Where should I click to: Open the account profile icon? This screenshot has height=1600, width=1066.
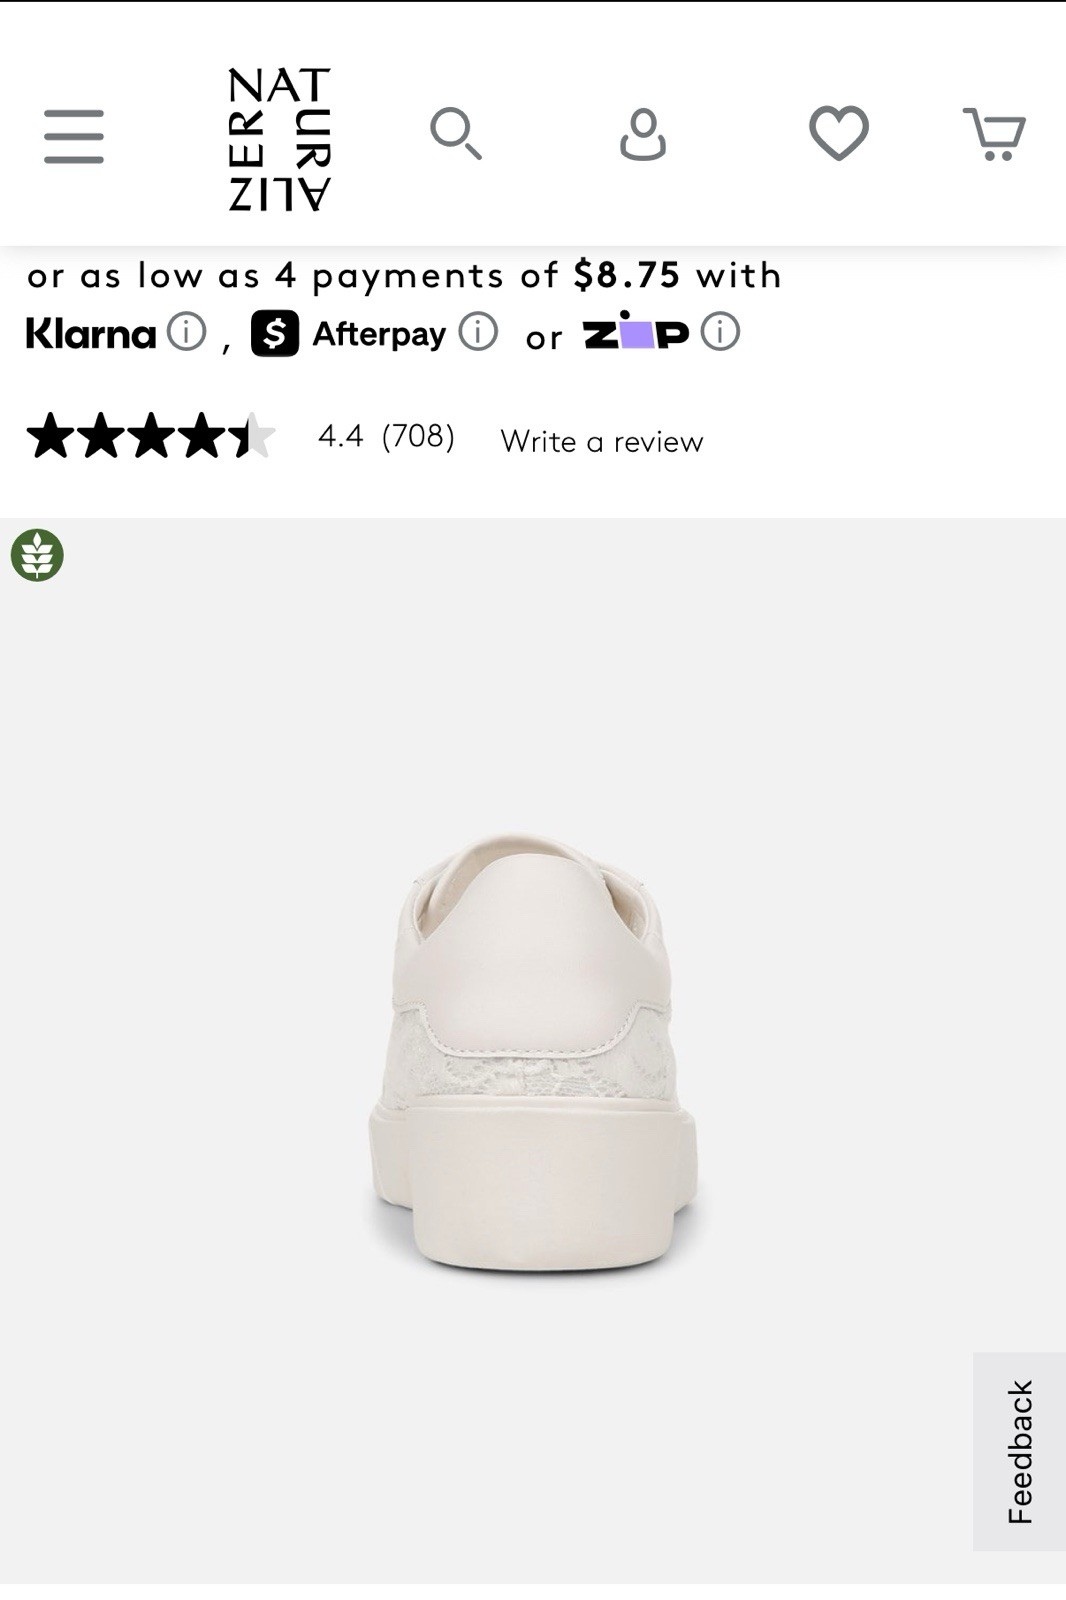[642, 135]
